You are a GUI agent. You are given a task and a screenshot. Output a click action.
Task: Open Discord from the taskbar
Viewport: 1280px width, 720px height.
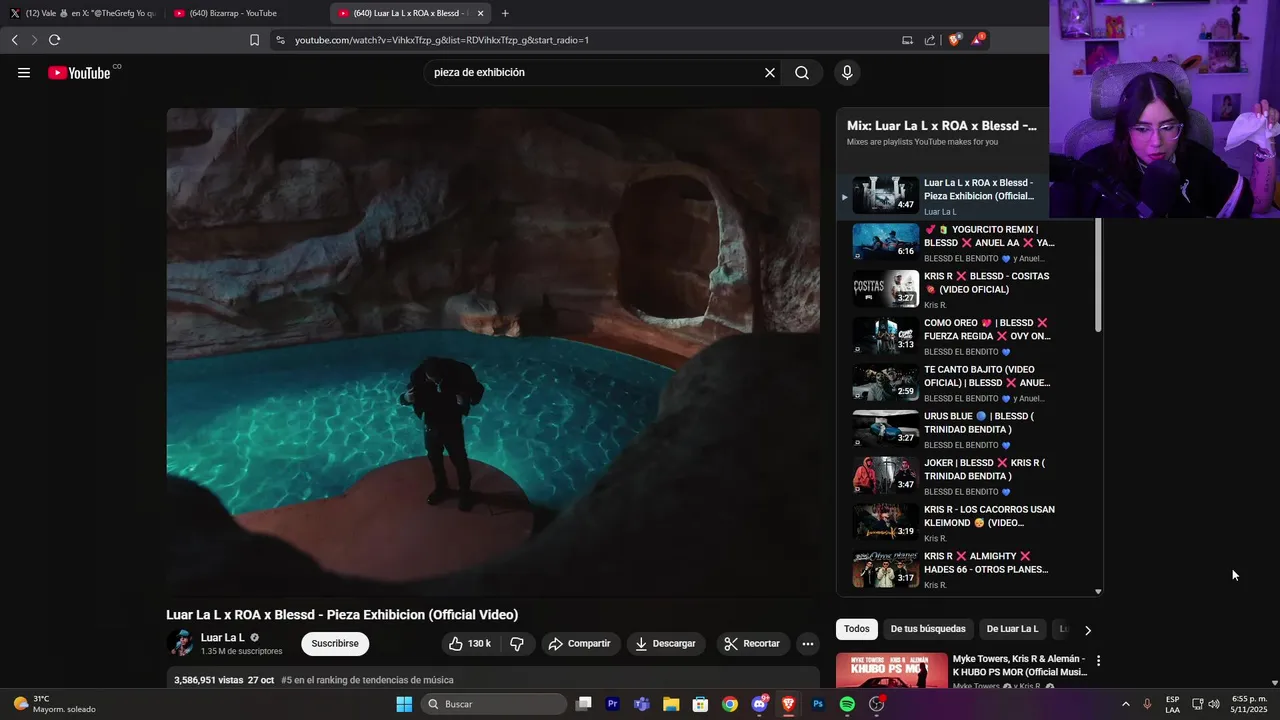(x=759, y=704)
